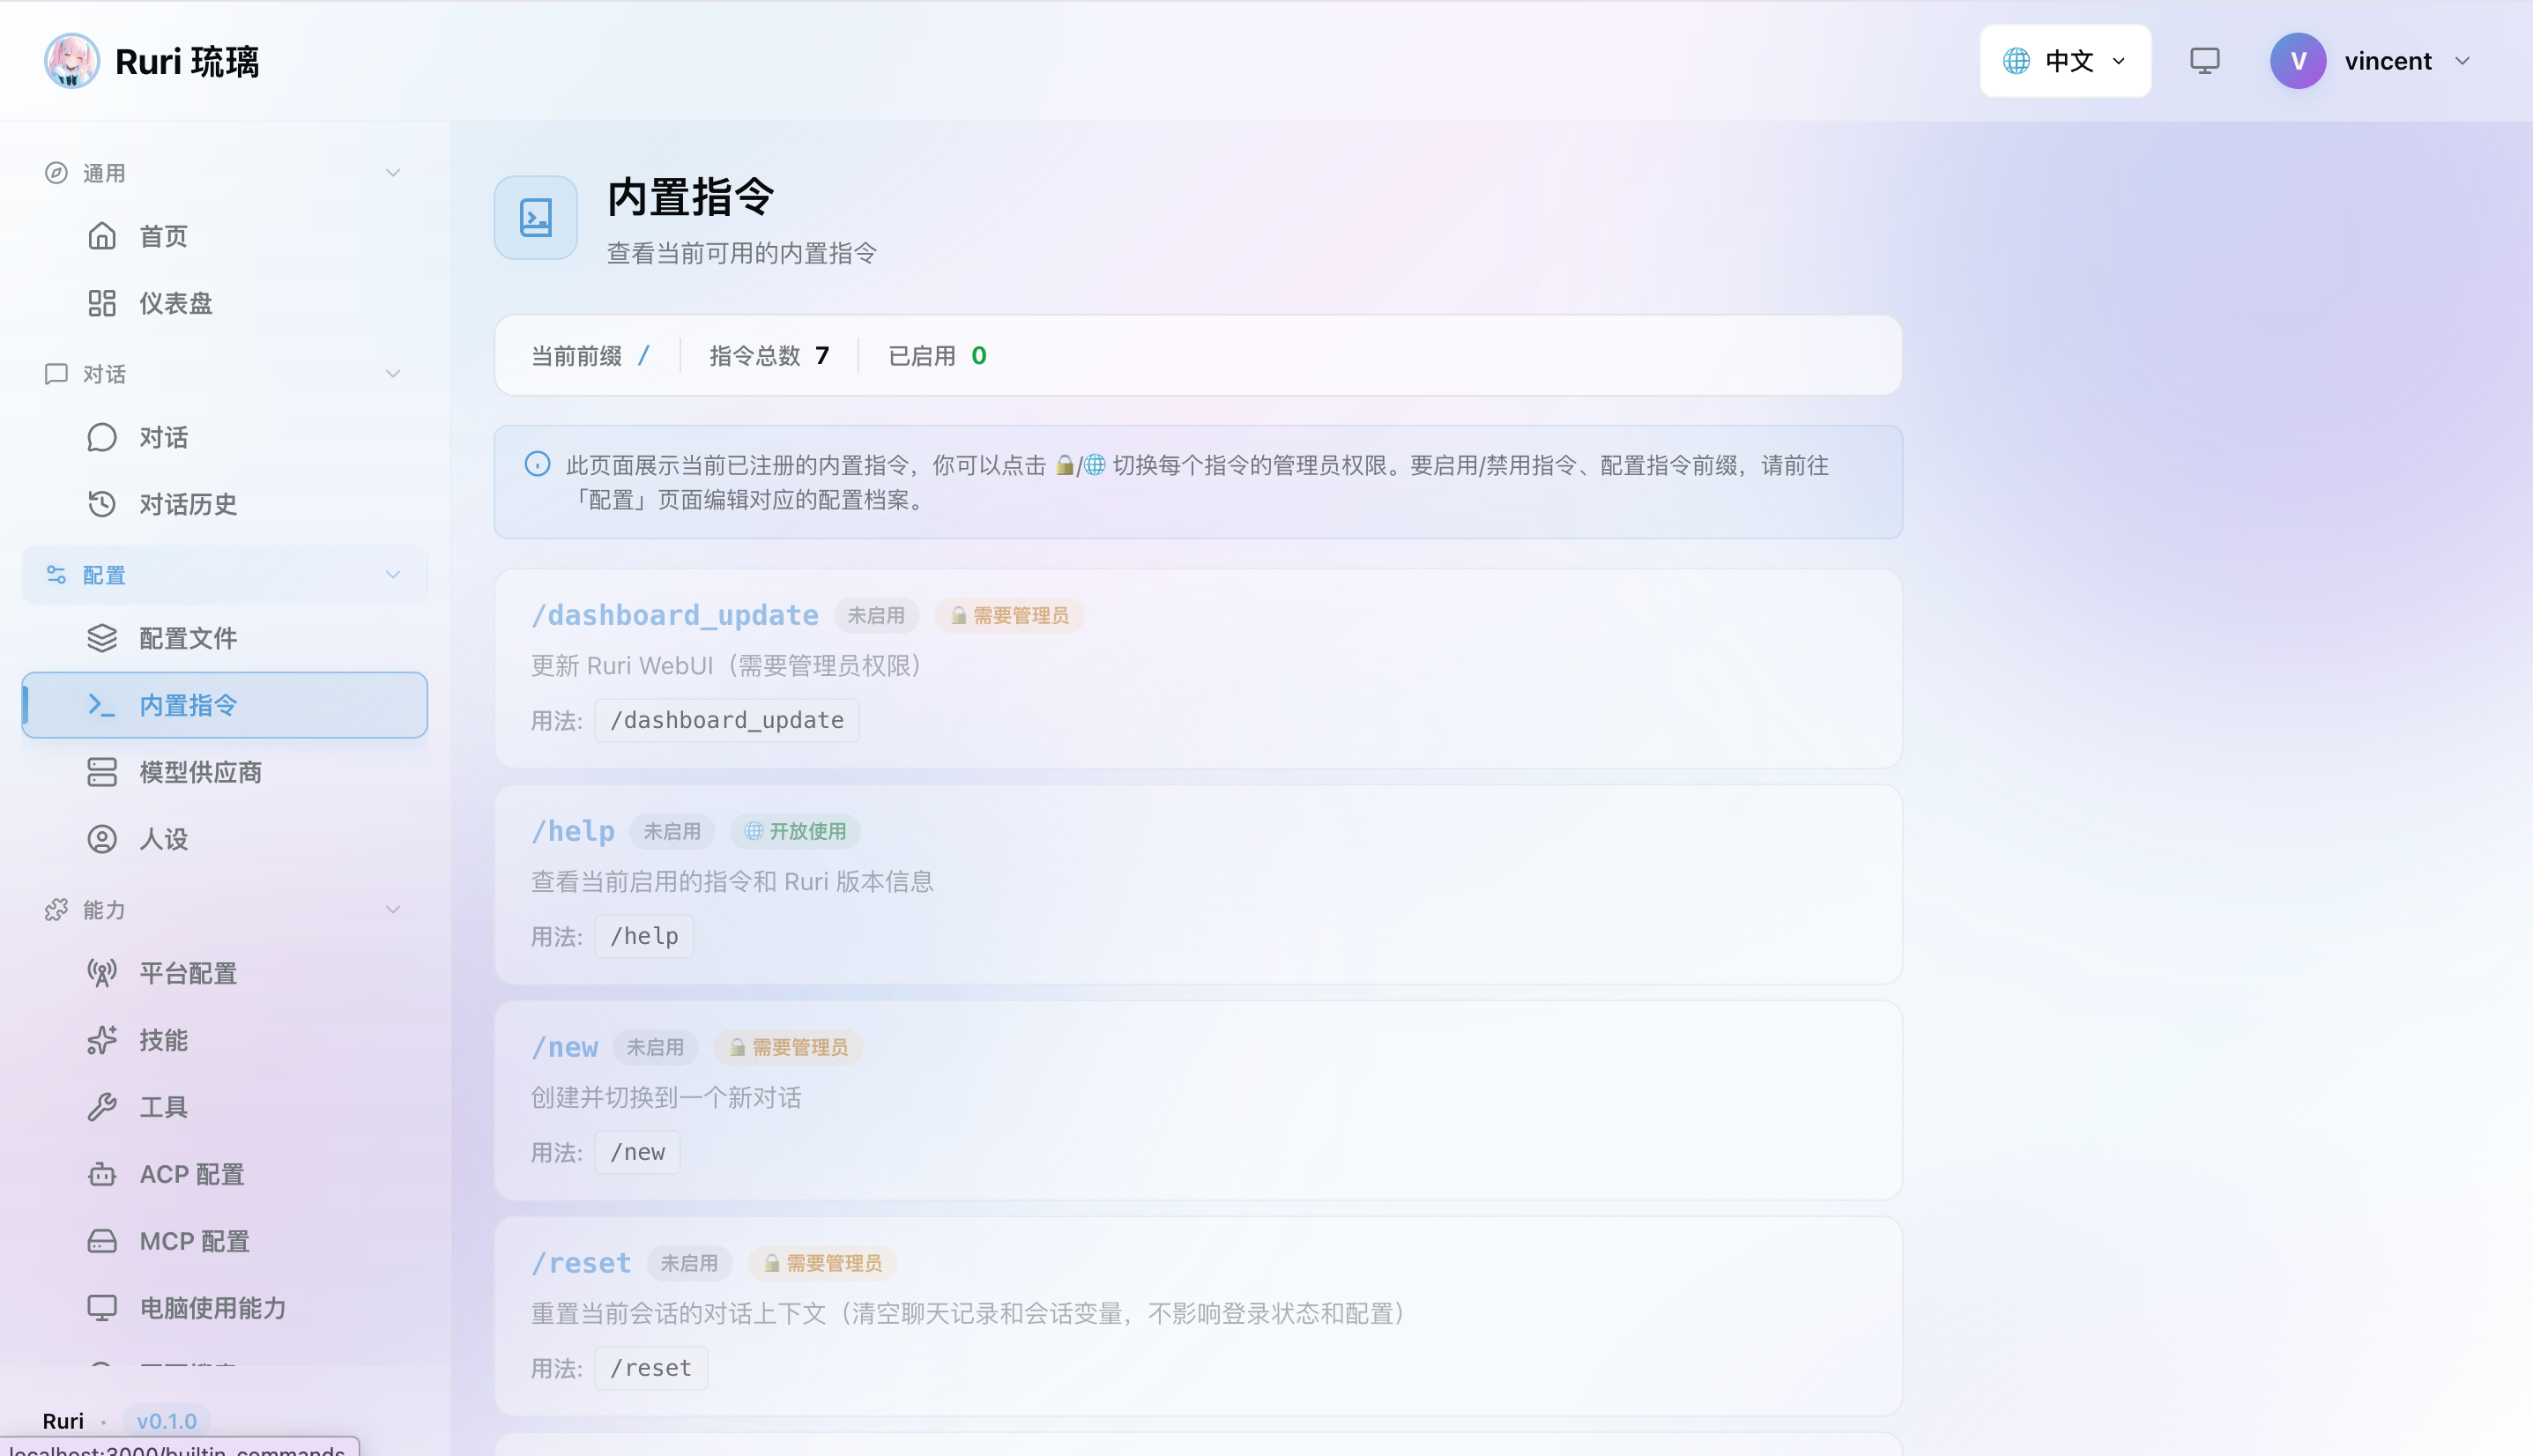
Task: Click the 电脑使用能力 monitor icon
Action: [x=102, y=1308]
